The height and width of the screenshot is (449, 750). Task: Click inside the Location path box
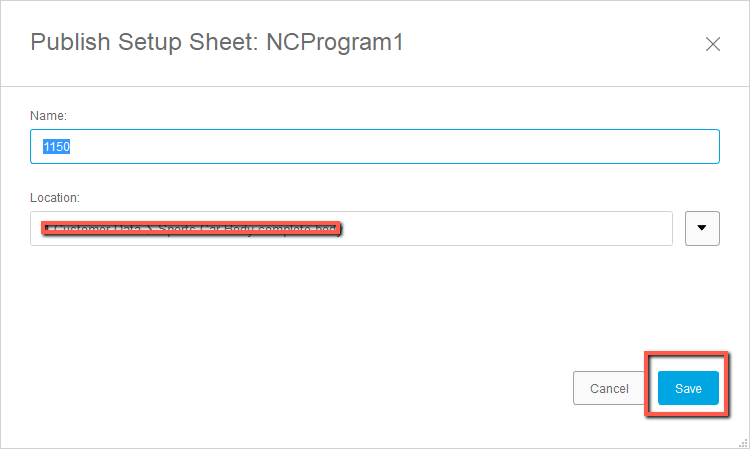(x=350, y=228)
